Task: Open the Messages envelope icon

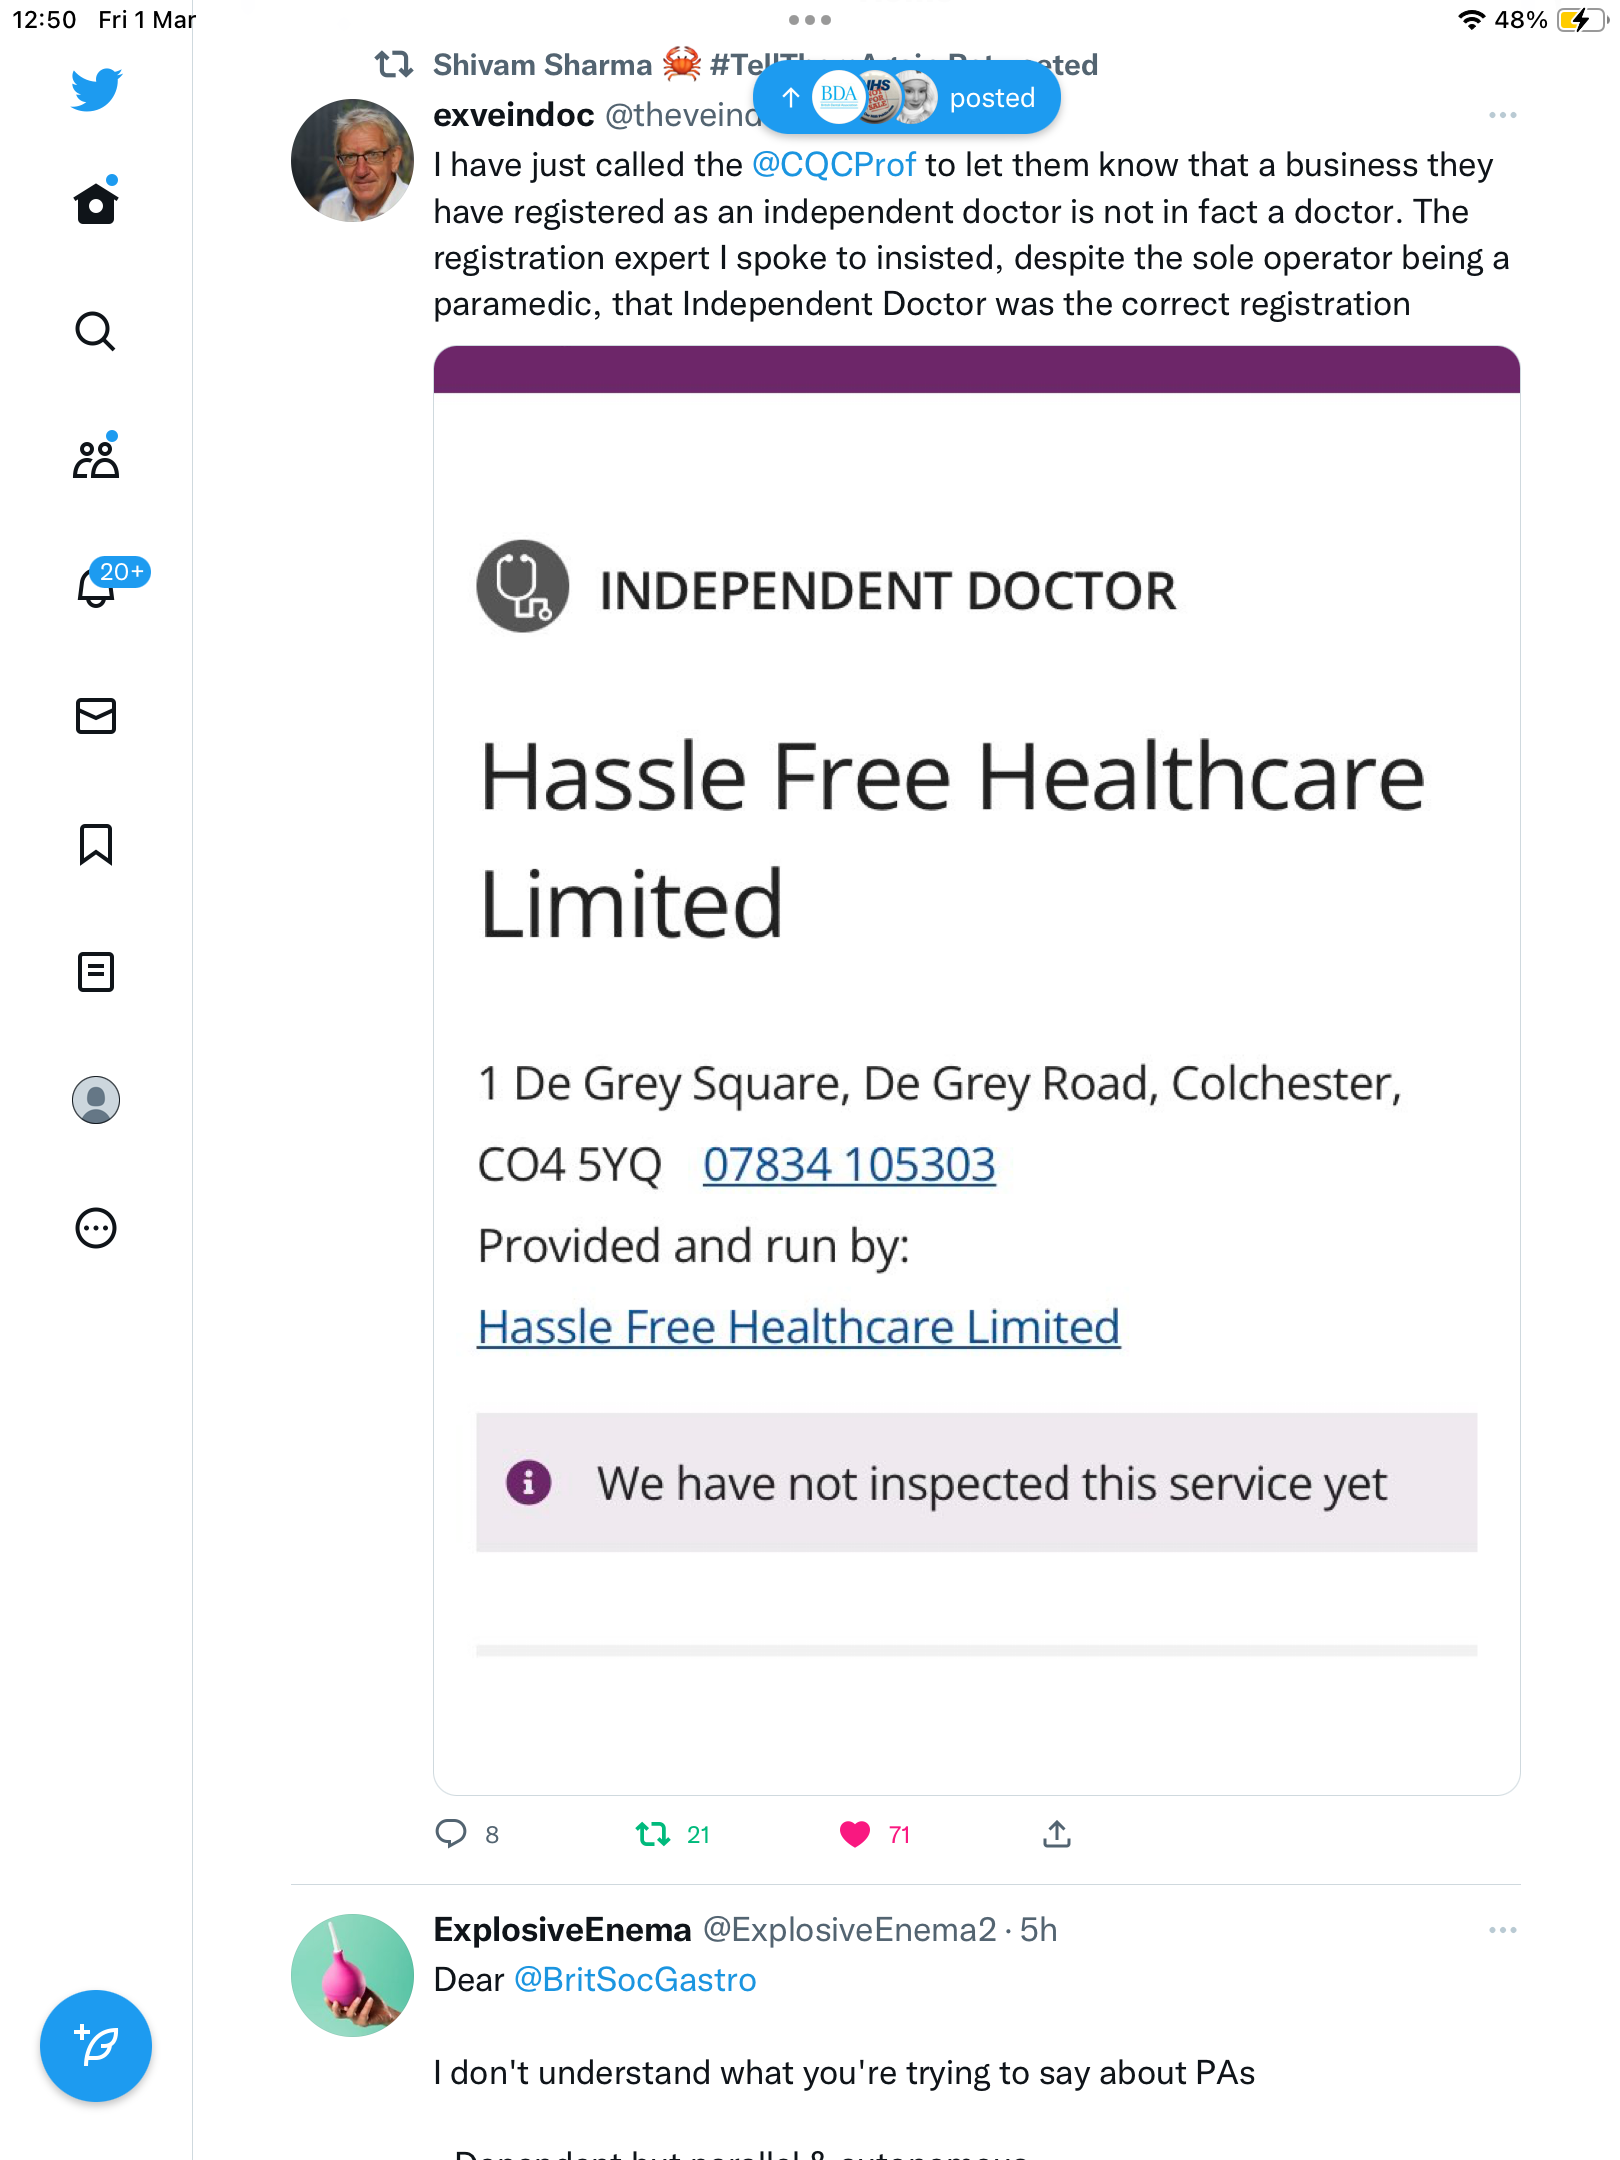Action: [96, 716]
